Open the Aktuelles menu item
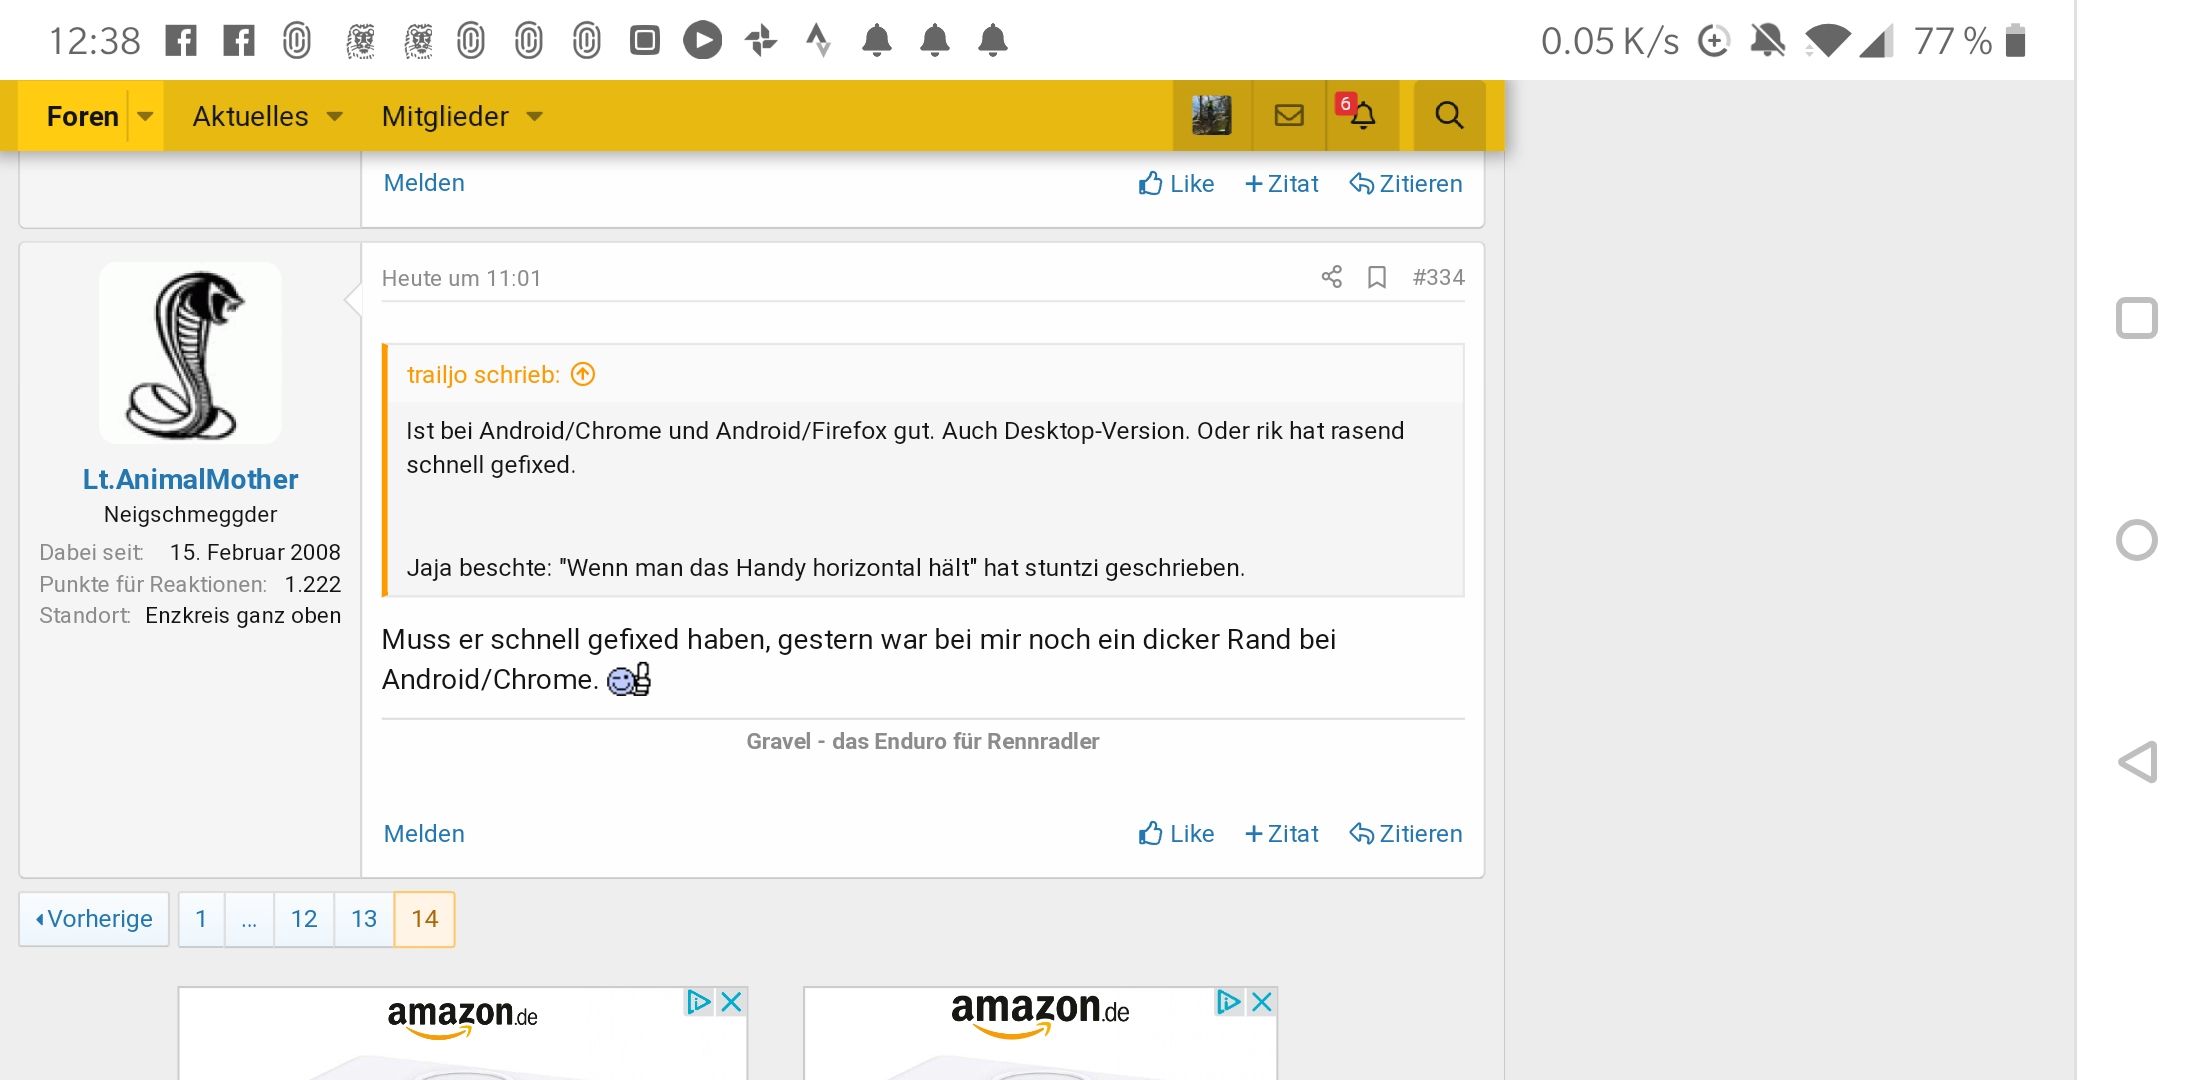 (250, 116)
